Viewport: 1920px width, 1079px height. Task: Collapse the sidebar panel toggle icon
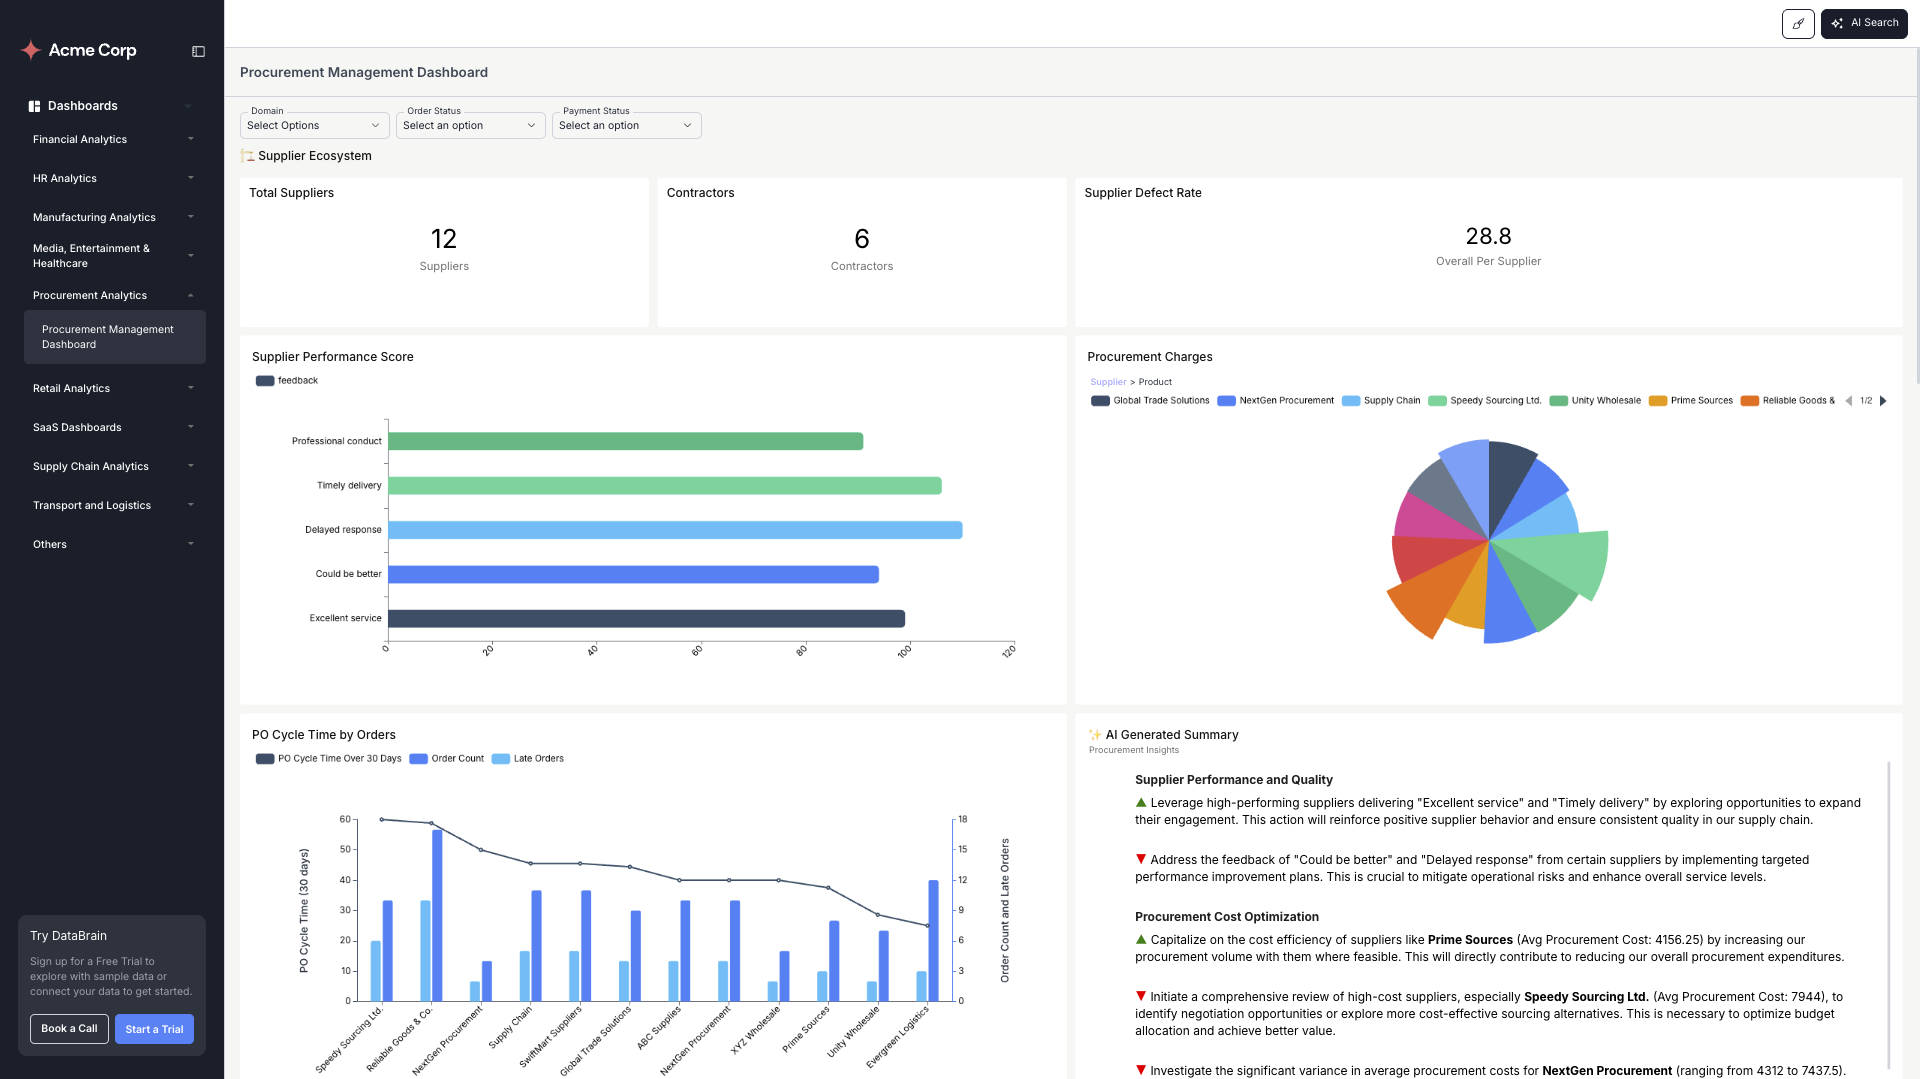pos(198,52)
